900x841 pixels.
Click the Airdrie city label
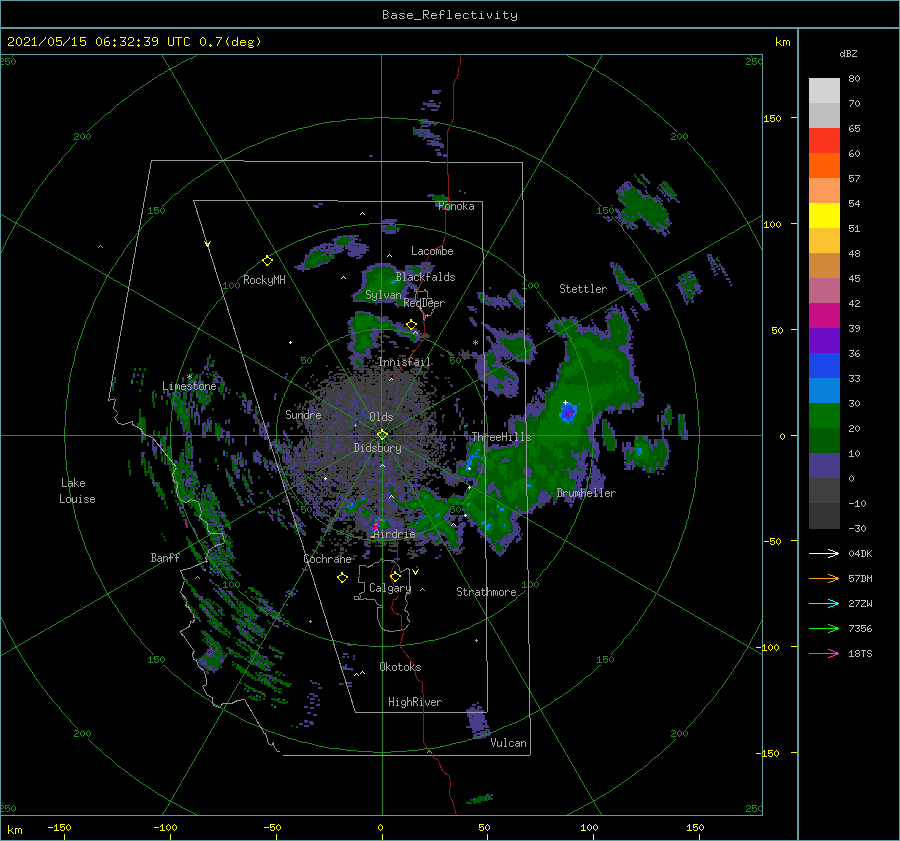pos(394,534)
